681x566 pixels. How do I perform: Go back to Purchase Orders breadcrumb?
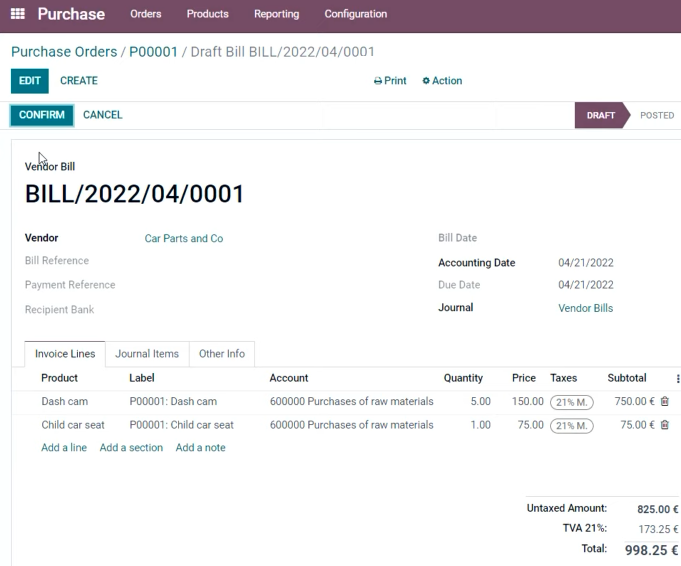(x=64, y=52)
